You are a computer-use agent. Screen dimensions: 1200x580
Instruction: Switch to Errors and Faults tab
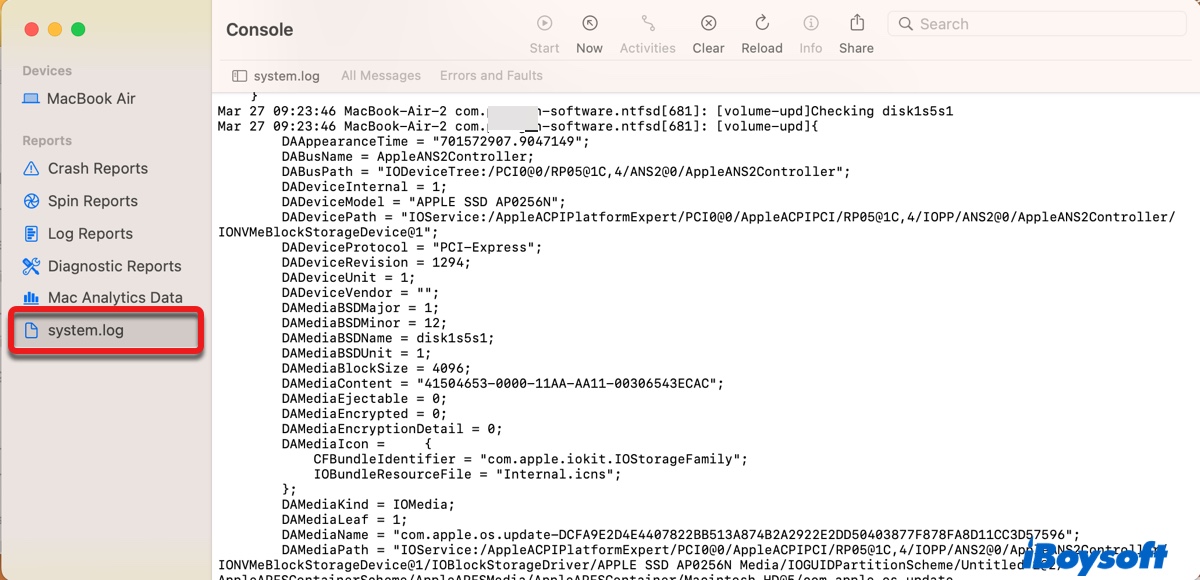[491, 76]
